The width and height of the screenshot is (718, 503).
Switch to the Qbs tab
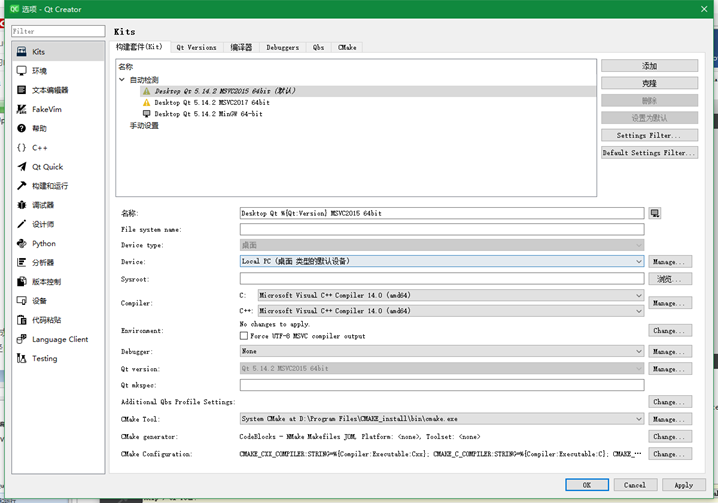point(319,47)
